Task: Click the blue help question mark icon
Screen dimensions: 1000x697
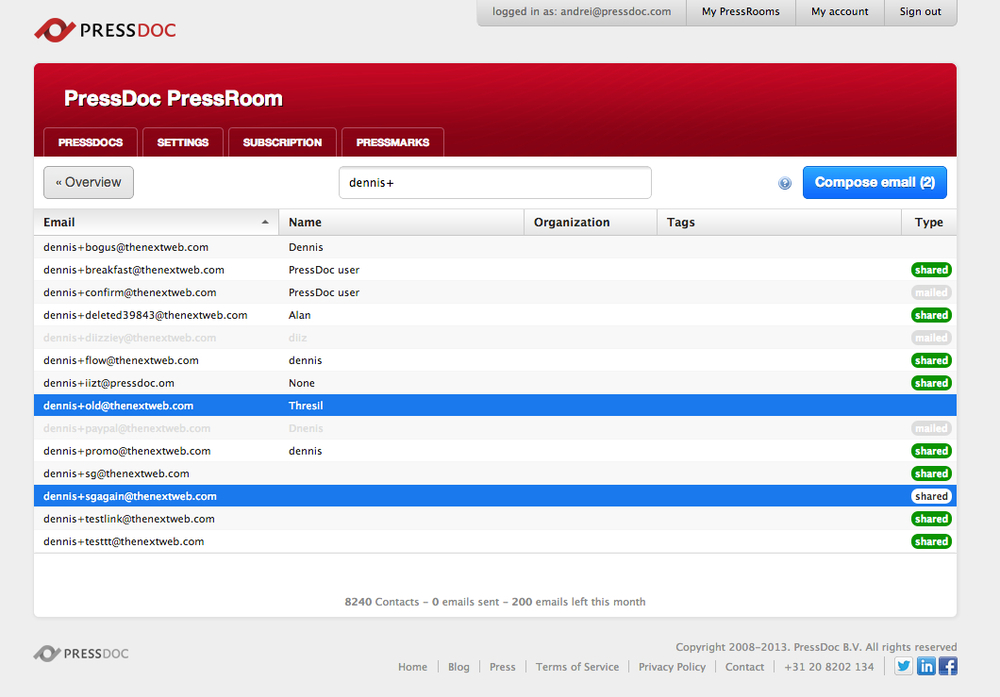Action: click(x=785, y=183)
